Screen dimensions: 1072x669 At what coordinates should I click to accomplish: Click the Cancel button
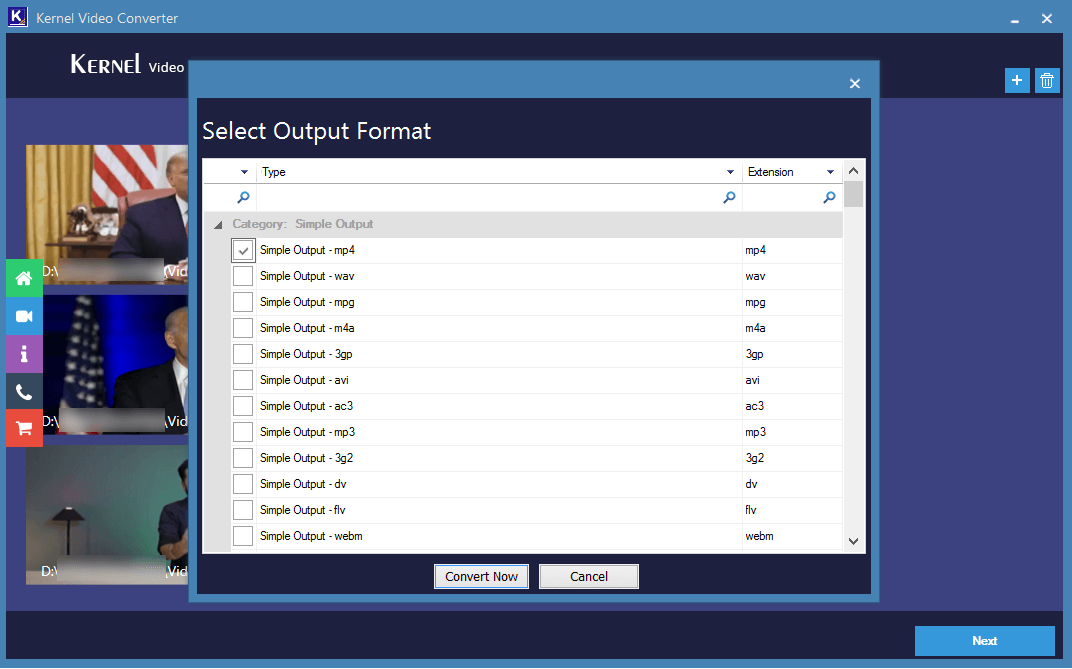point(589,576)
